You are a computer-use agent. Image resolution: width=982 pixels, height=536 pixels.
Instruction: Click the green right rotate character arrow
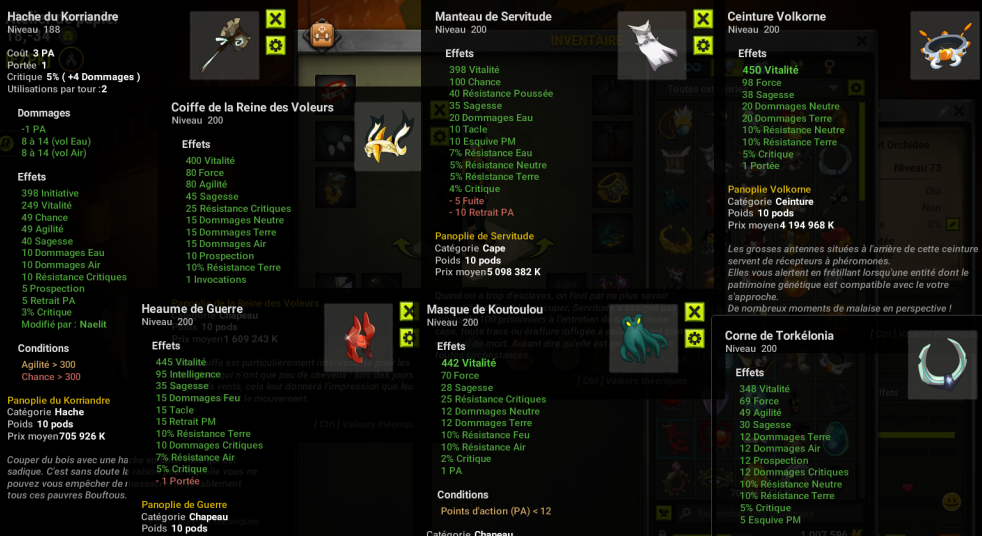pos(544,245)
